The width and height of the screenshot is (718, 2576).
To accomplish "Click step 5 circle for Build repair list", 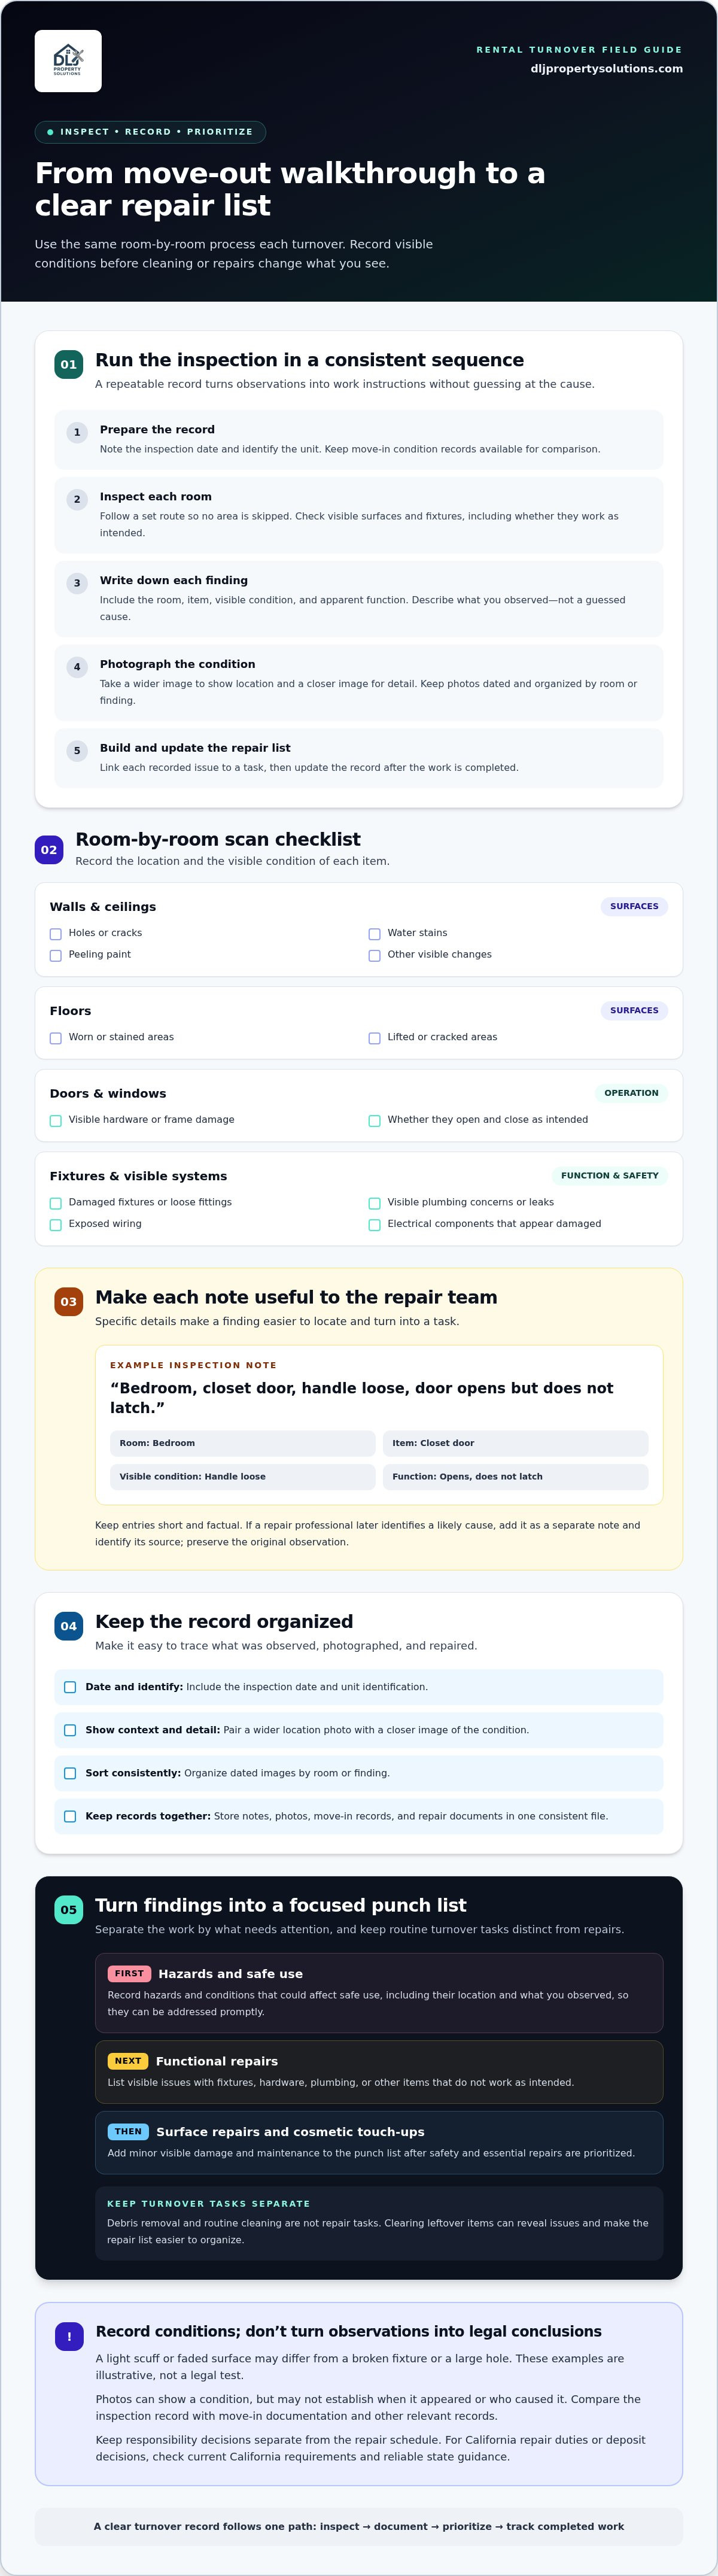I will pos(77,751).
